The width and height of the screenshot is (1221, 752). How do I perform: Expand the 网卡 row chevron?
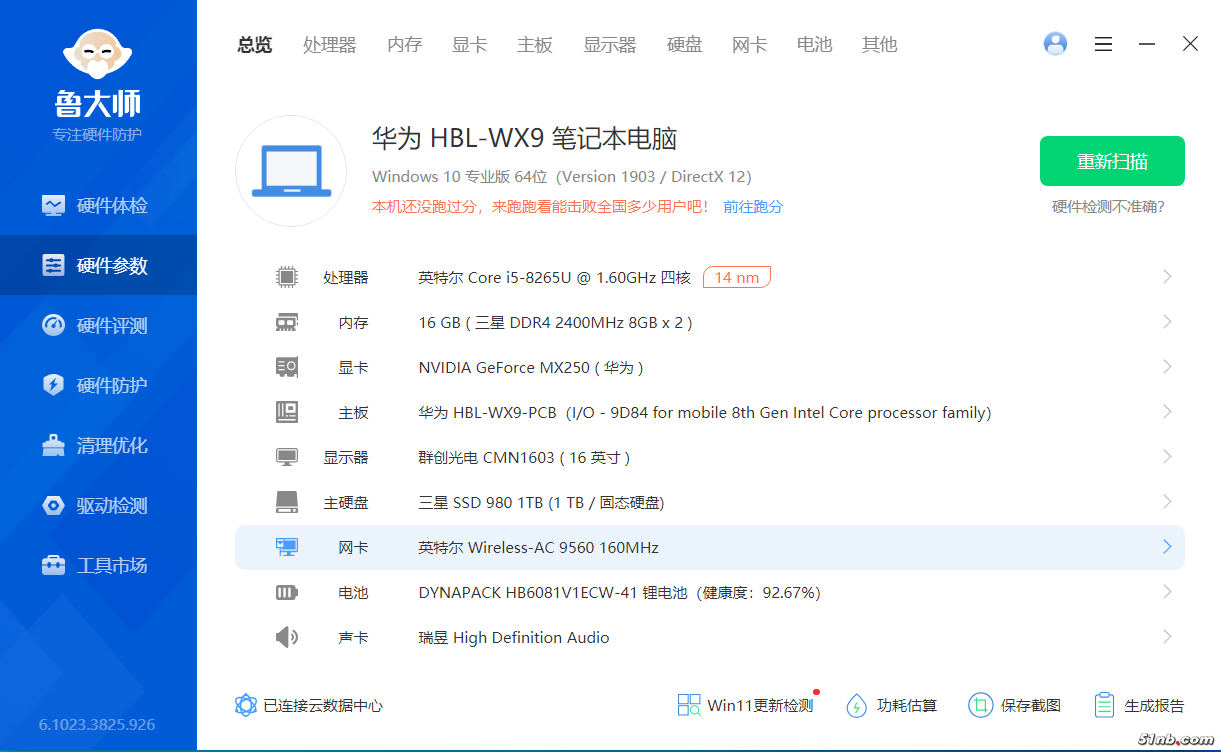click(x=1167, y=547)
